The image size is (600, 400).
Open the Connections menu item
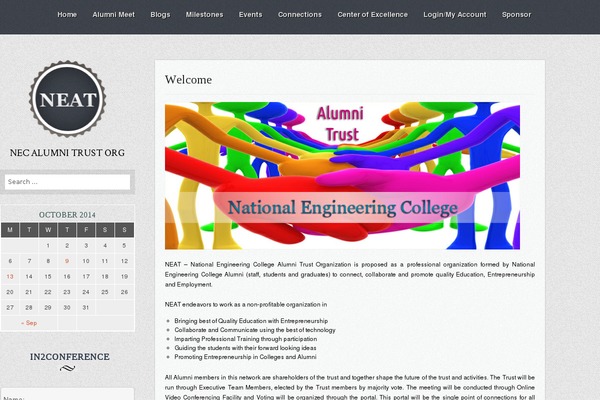pyautogui.click(x=300, y=15)
